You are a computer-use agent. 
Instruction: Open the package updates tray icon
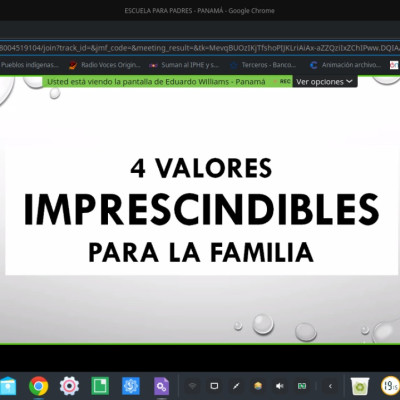pos(258,386)
